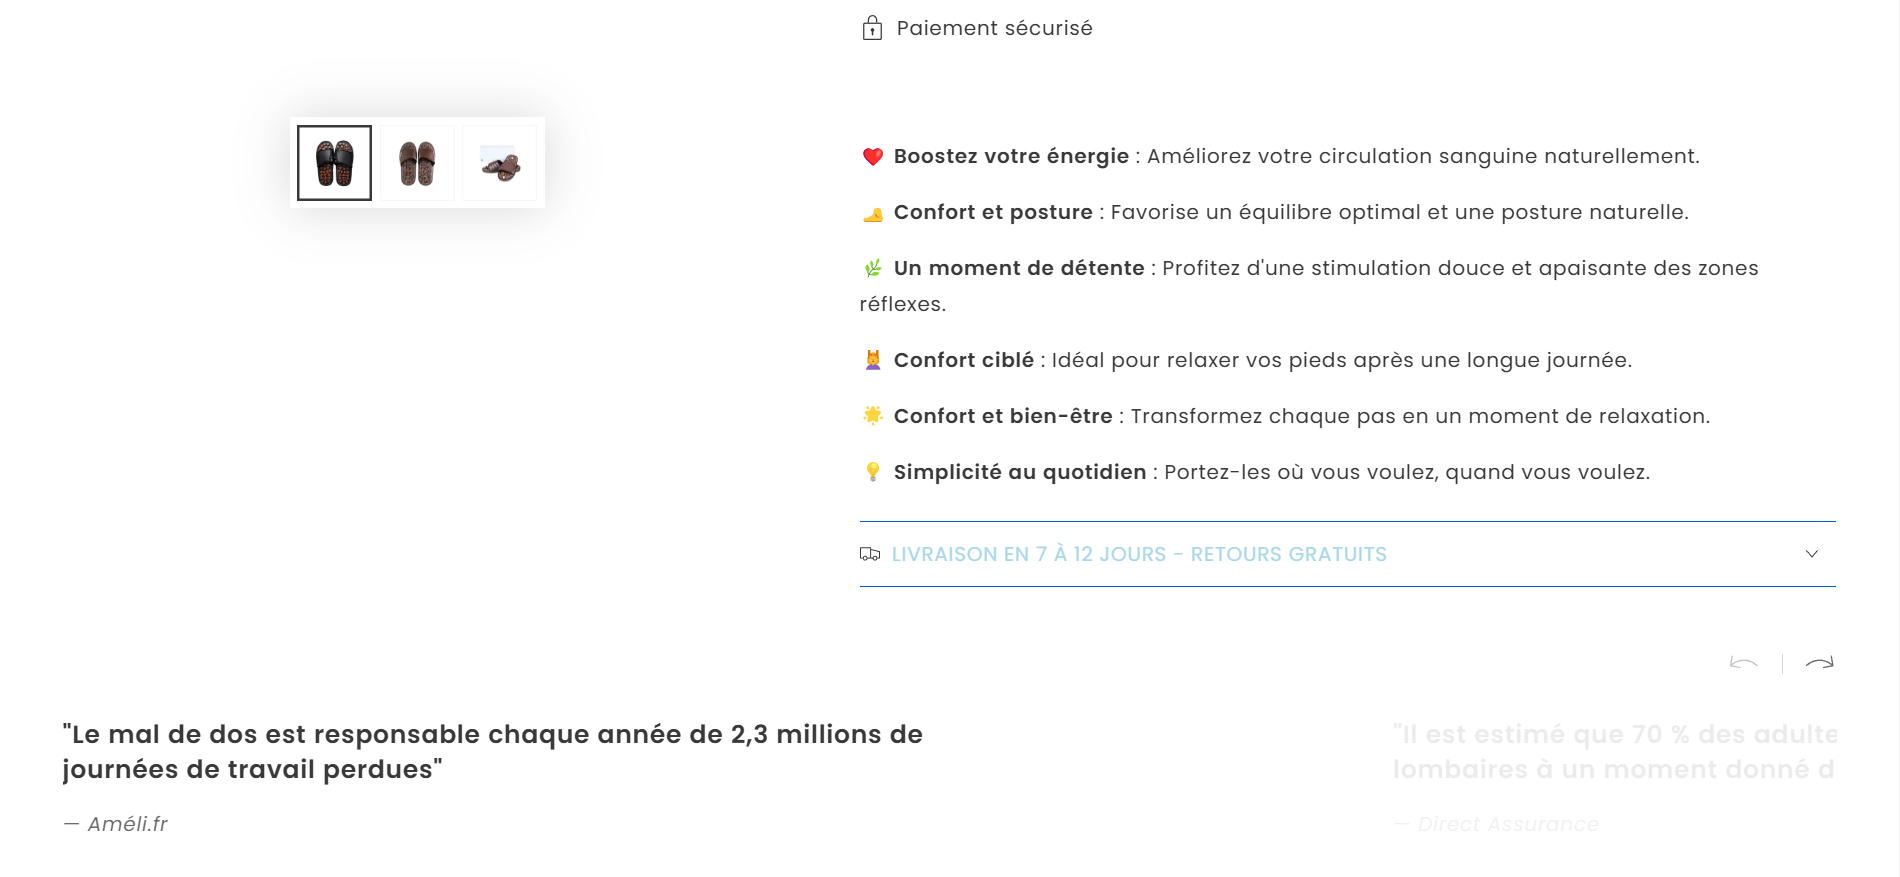Click the sparkle sun emoji icon
Viewport: 1900px width, 877px height.
point(873,416)
